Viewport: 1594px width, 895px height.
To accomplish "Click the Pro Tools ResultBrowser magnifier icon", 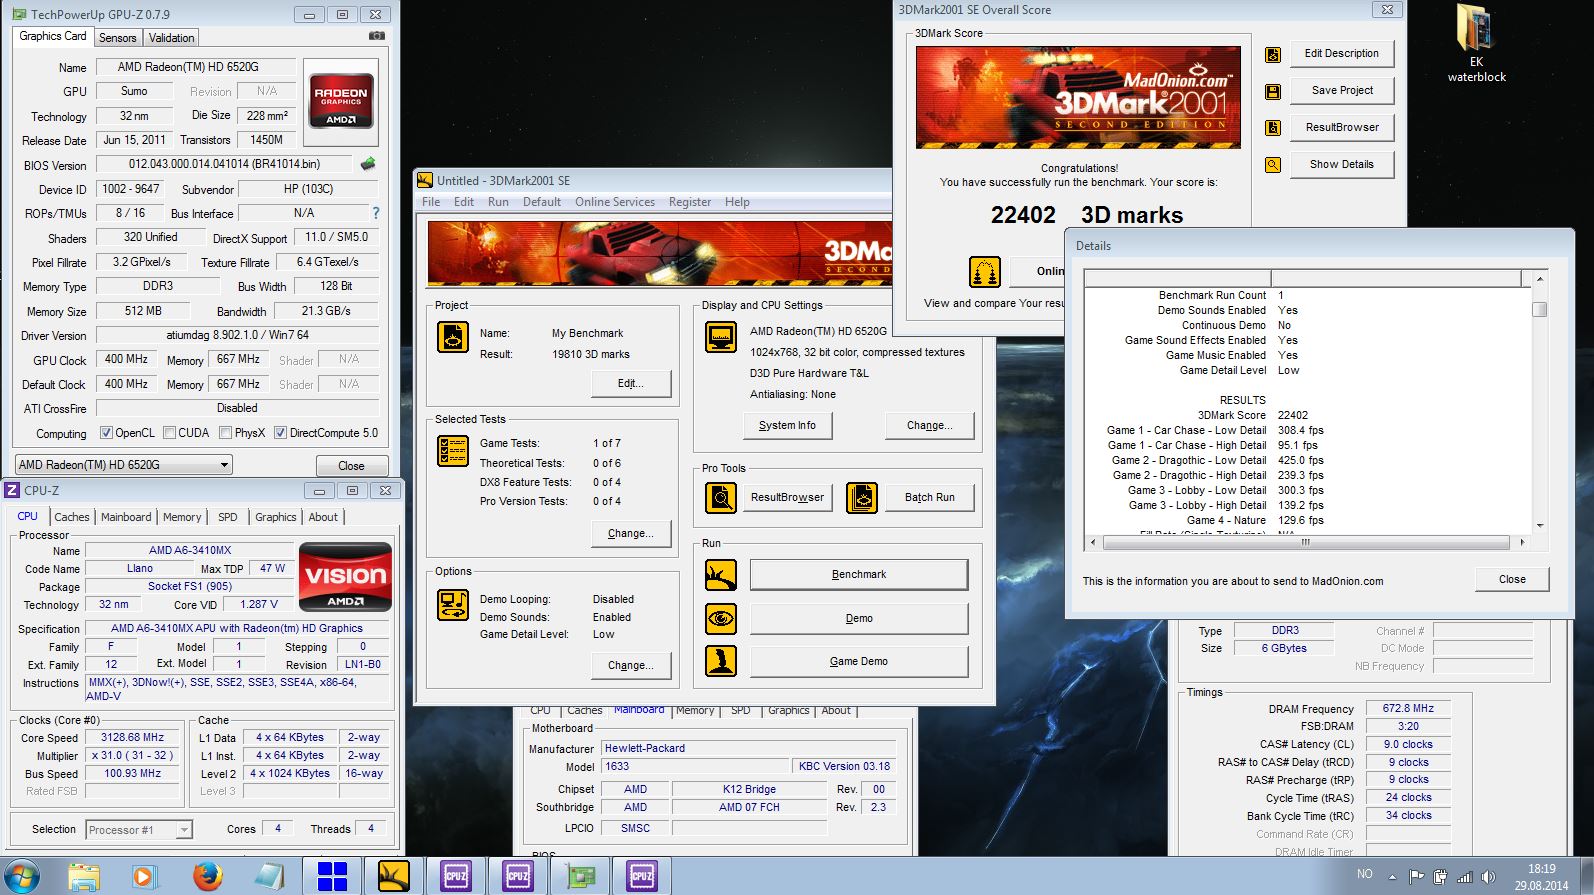I will click(720, 497).
